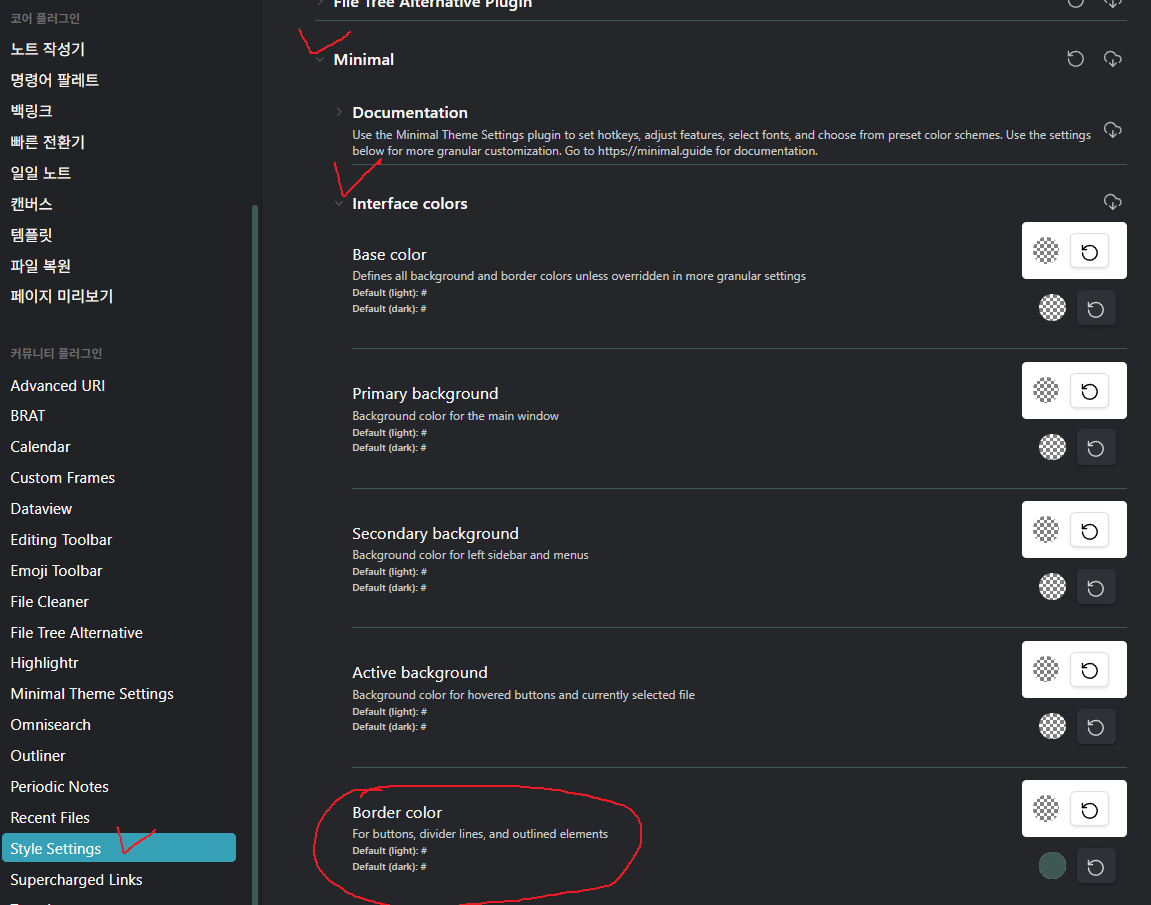Image resolution: width=1151 pixels, height=905 pixels.
Task: Open Calendar plugin settings
Action: [x=40, y=447]
